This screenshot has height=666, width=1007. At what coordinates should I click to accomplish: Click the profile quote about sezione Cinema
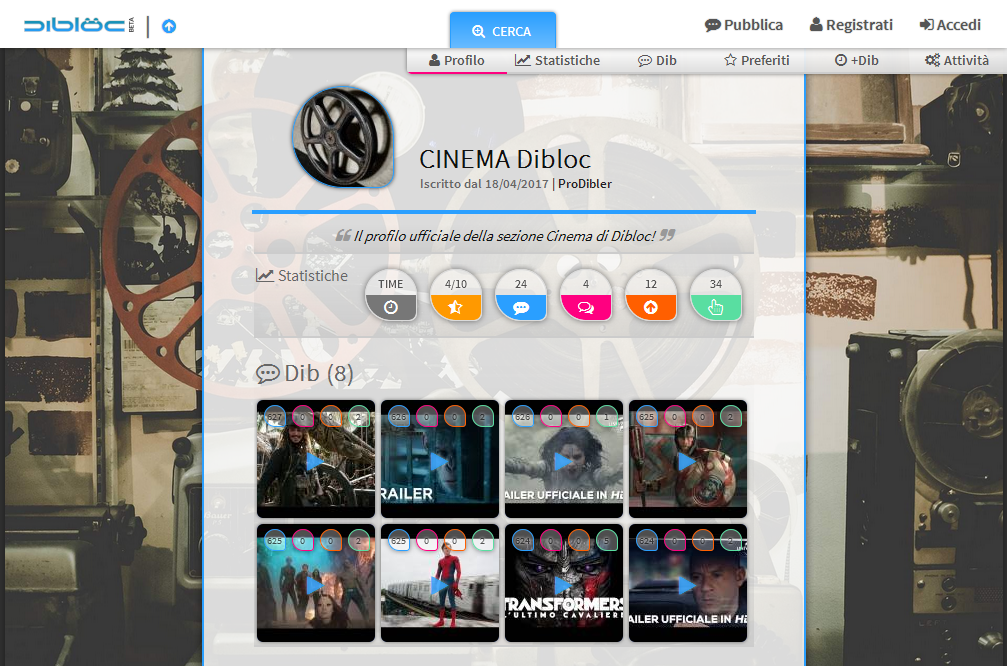(504, 236)
